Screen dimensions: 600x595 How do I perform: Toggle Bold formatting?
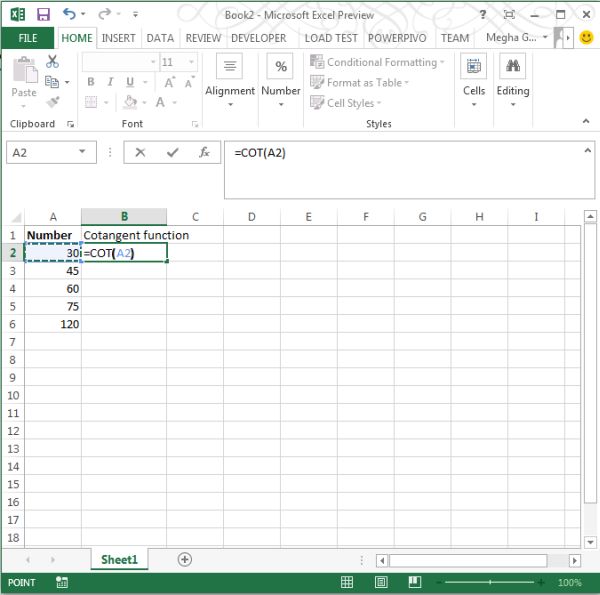pyautogui.click(x=91, y=82)
